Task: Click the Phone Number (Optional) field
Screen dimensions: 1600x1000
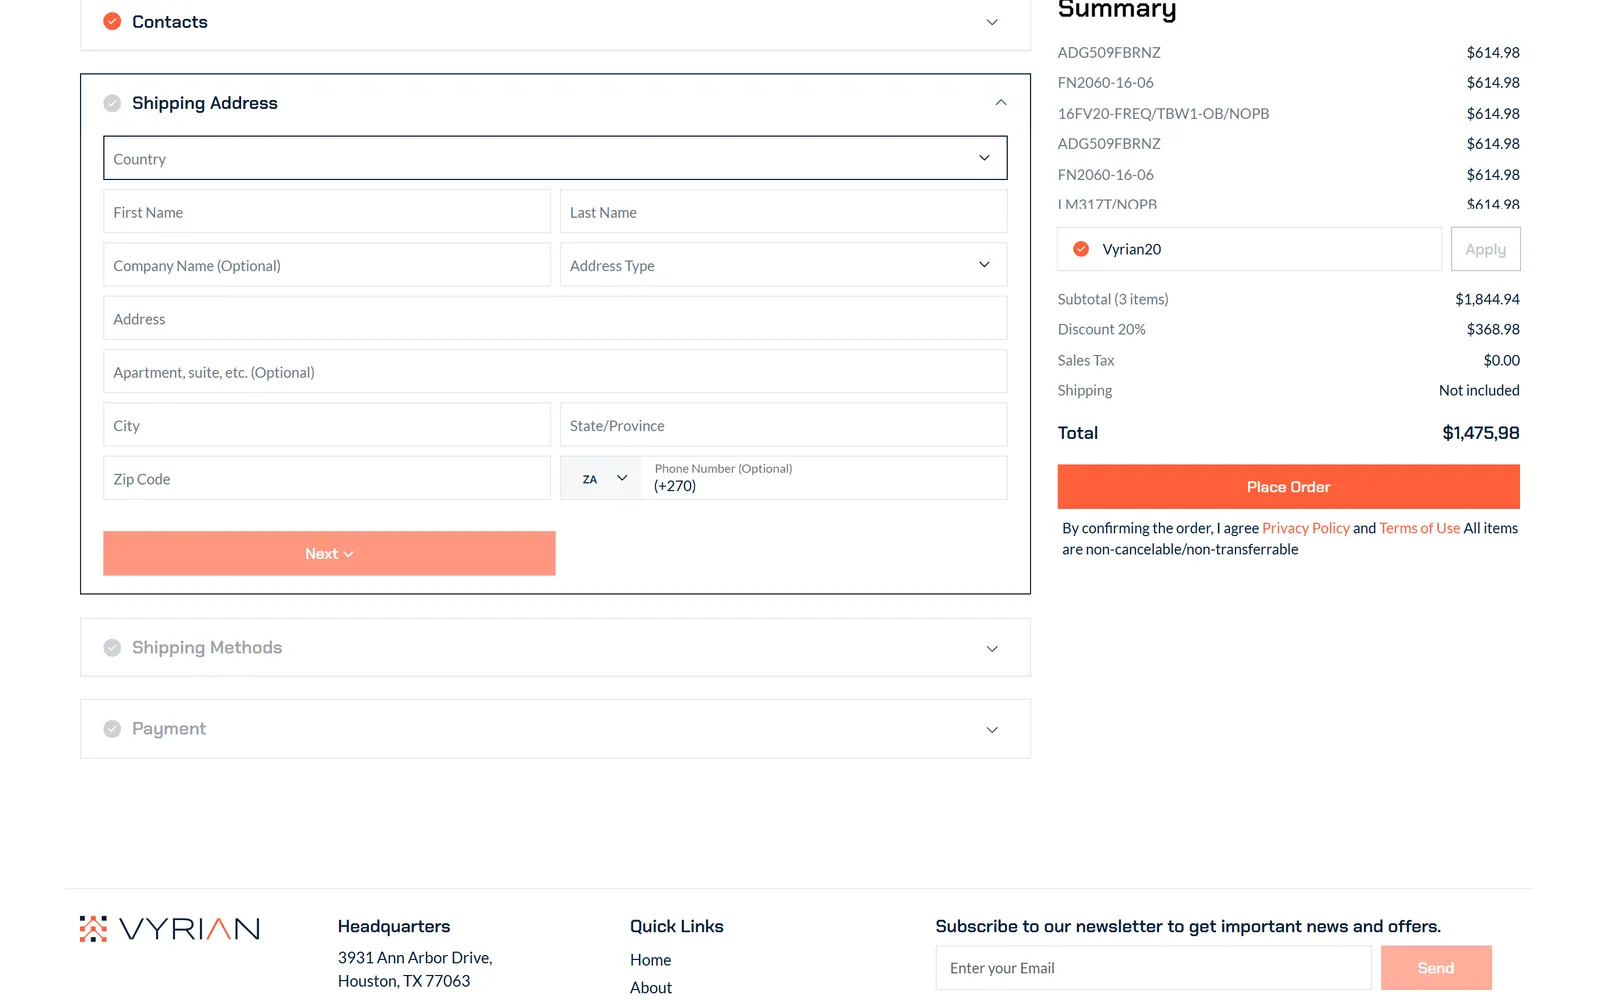Action: coord(825,478)
